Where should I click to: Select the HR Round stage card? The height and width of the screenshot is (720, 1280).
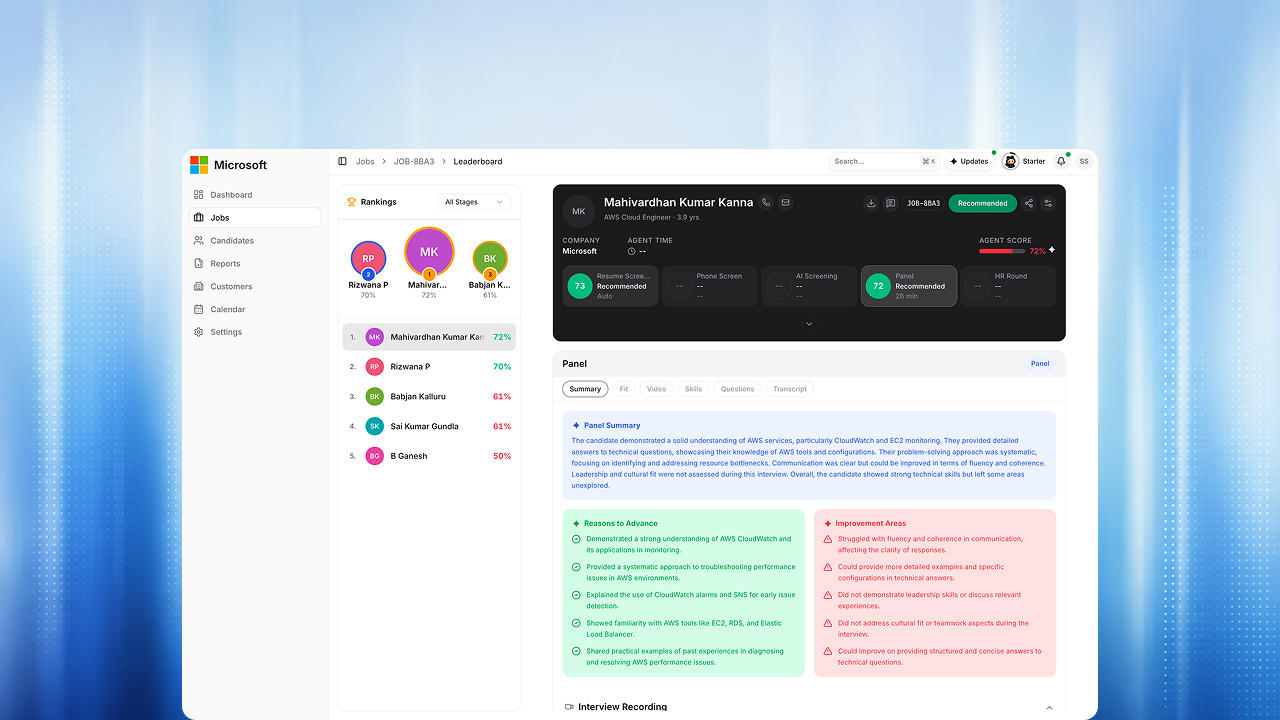[x=1009, y=286]
